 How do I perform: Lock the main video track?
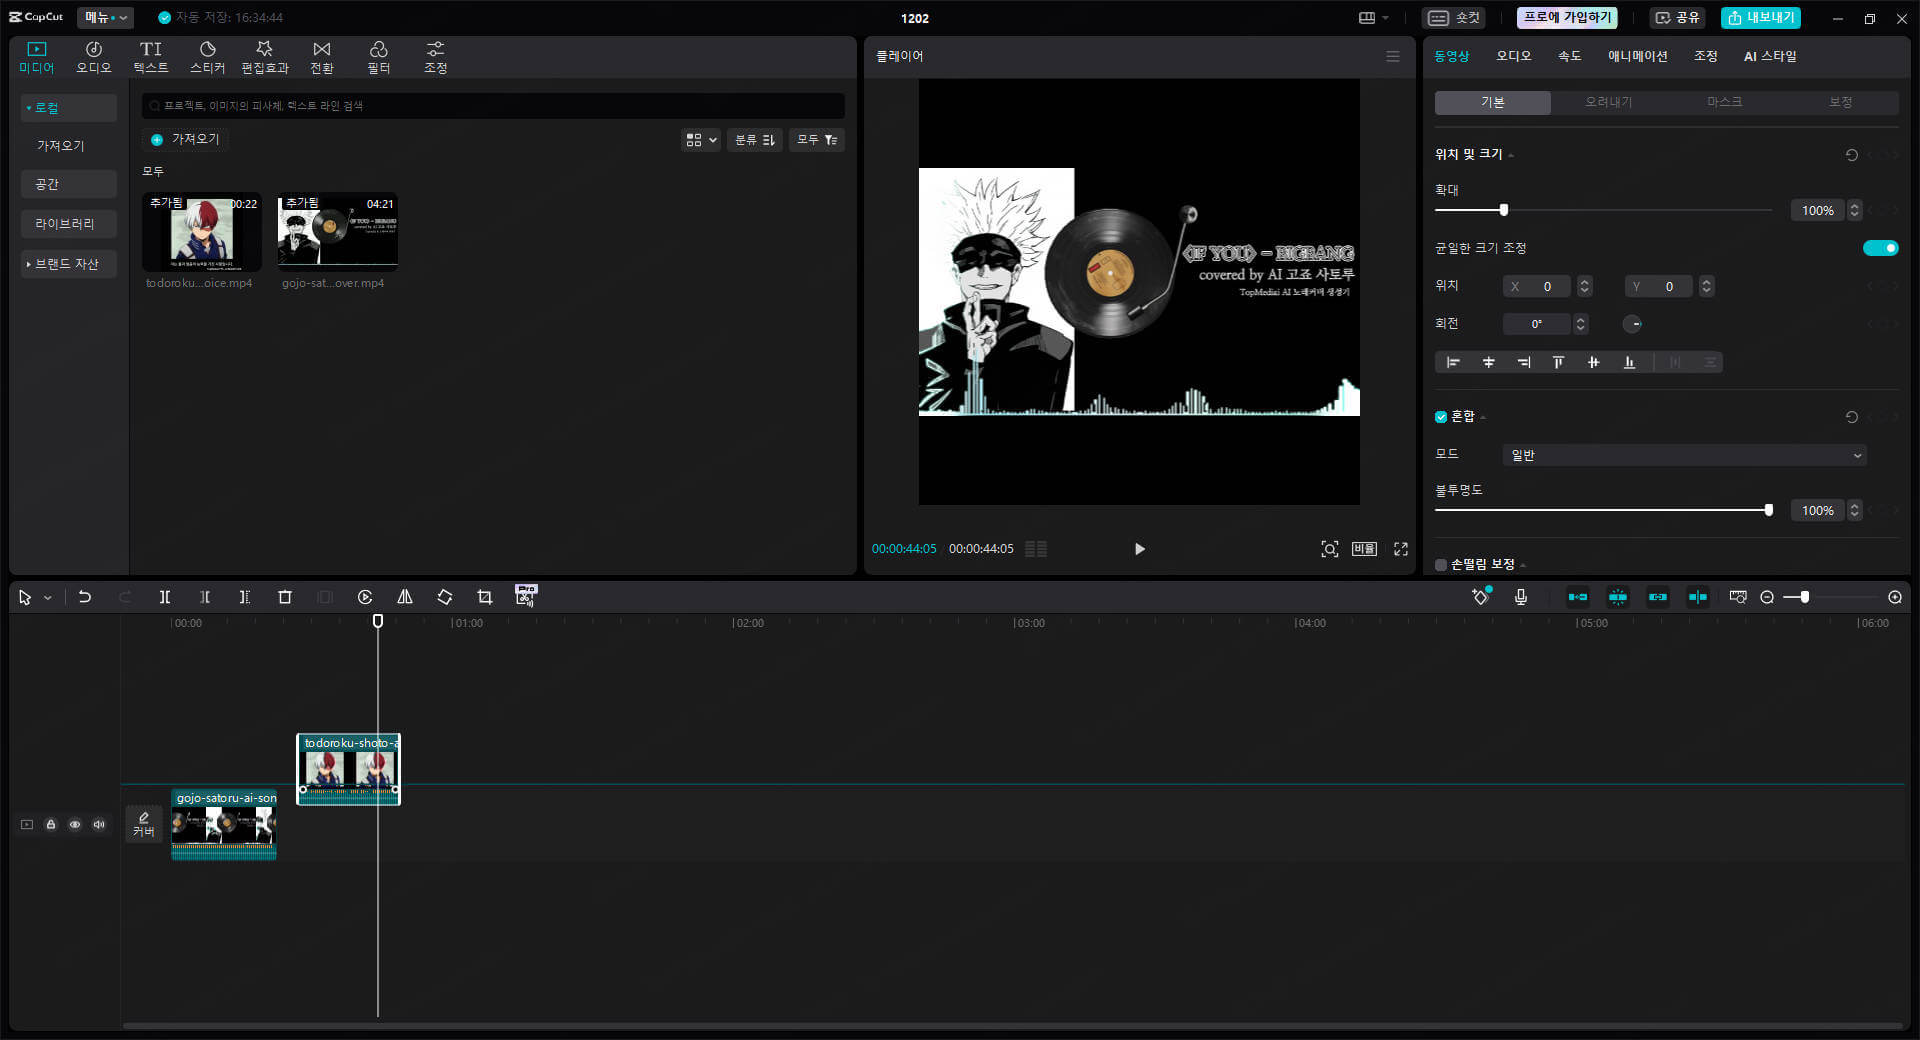[51, 824]
